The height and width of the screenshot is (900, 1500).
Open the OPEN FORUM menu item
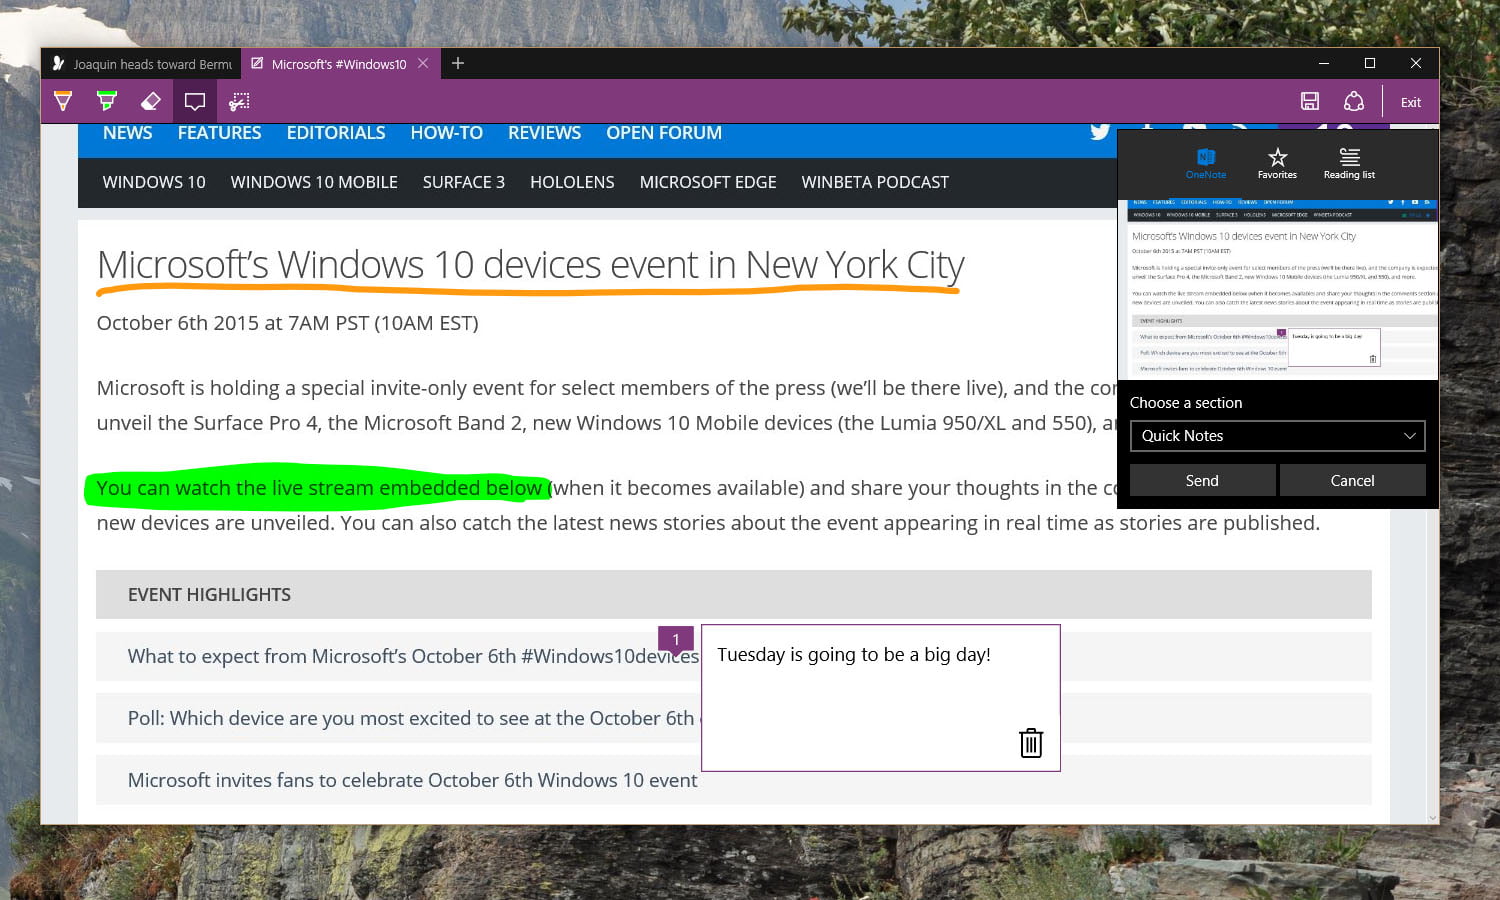[x=664, y=133]
